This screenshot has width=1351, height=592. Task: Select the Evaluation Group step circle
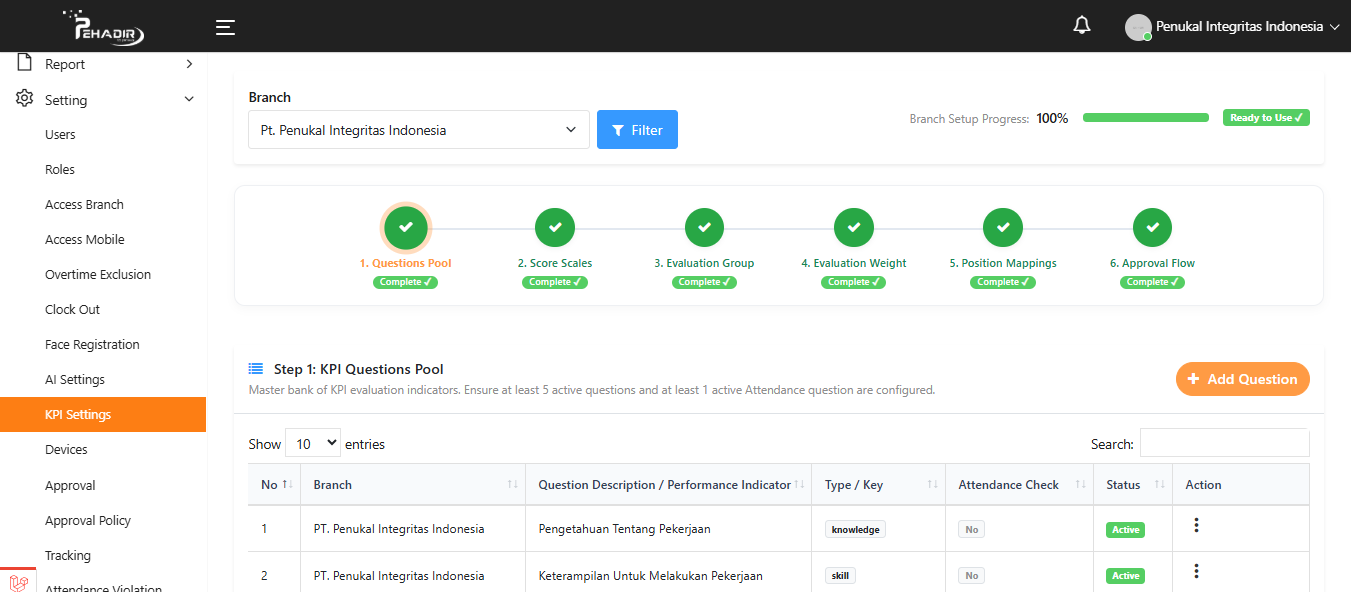tap(704, 228)
